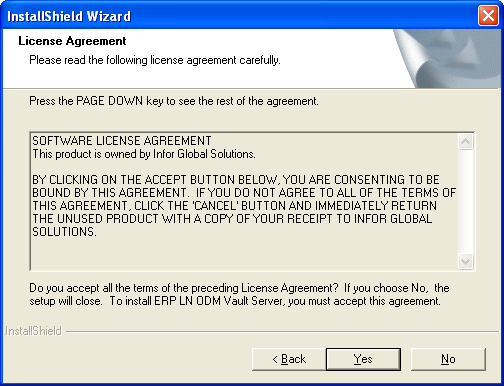Click the final 'SOLUTIONS.' line of text
The image size is (504, 386).
coord(64,232)
